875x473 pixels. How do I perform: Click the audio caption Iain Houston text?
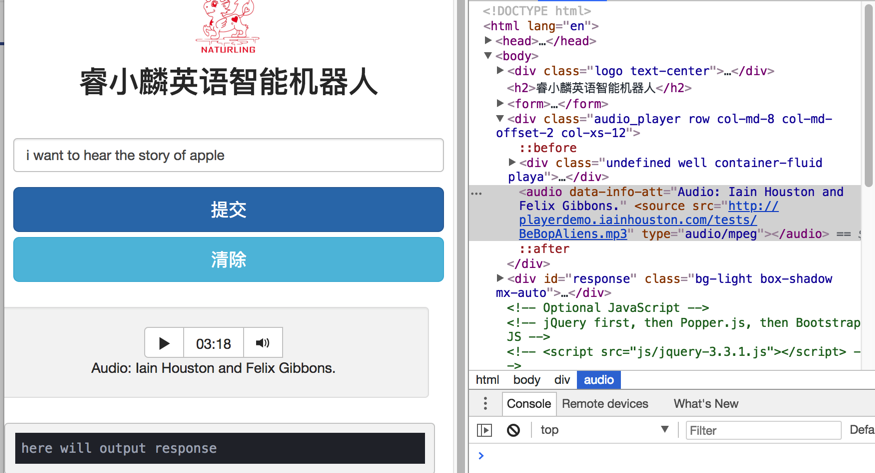coord(213,368)
